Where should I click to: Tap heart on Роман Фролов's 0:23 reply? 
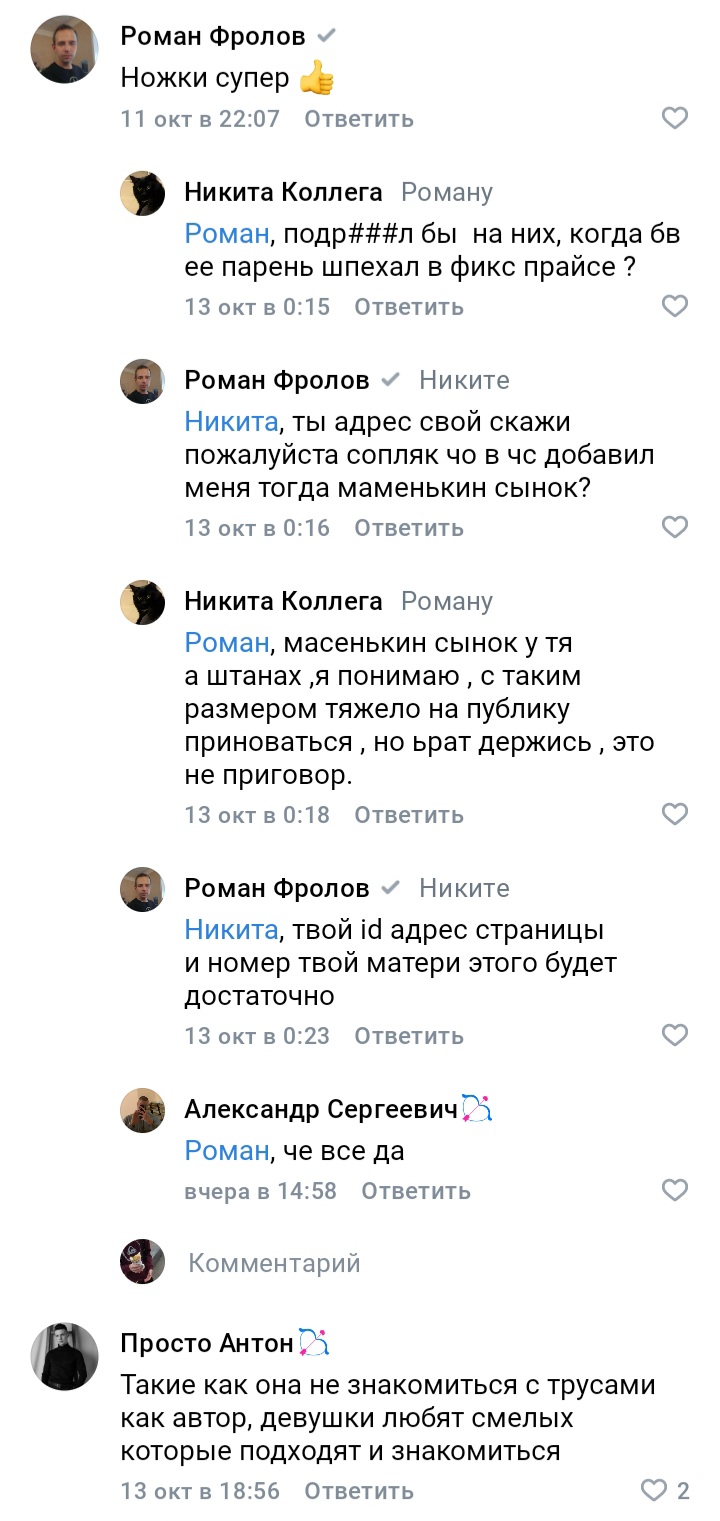click(x=675, y=1035)
